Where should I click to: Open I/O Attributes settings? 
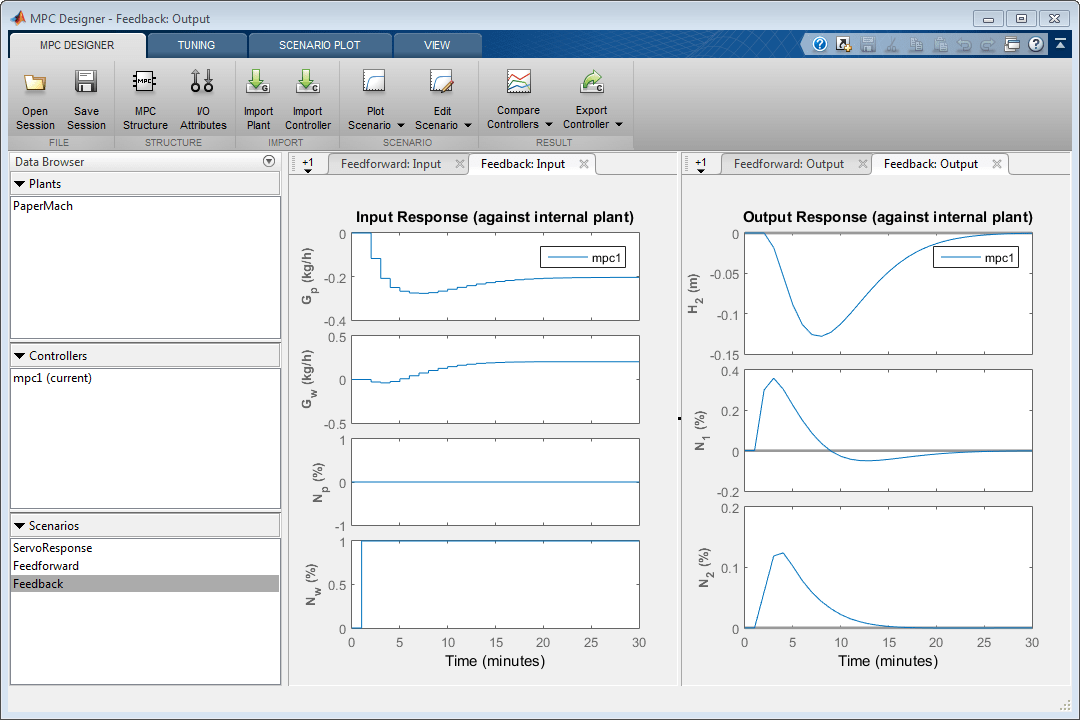coord(202,100)
